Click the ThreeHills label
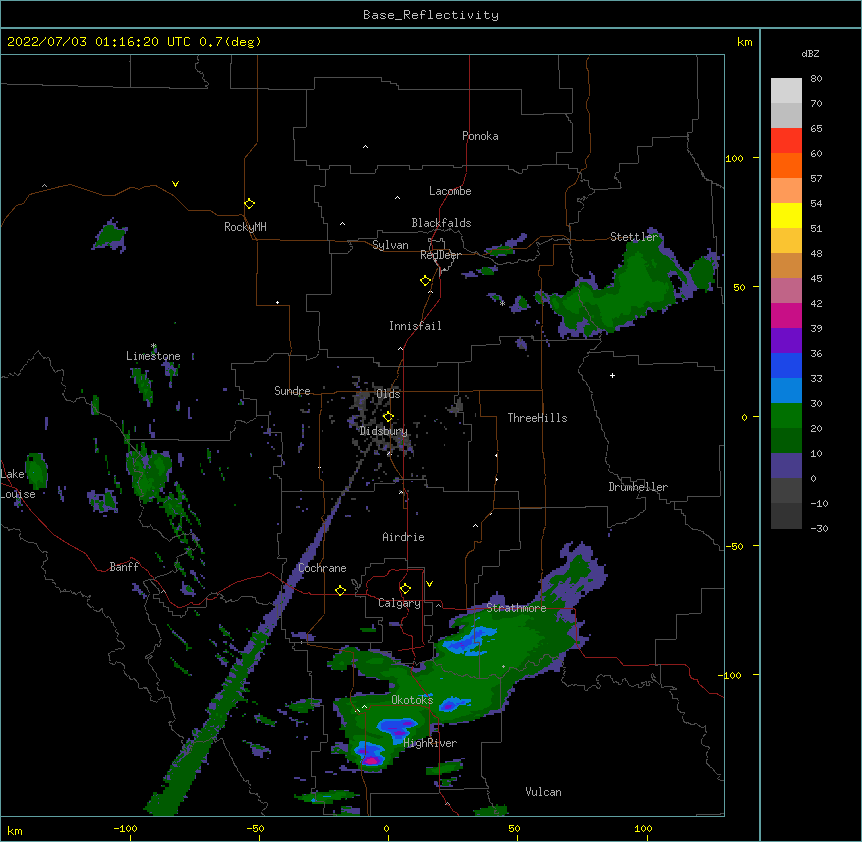The width and height of the screenshot is (862, 842). tap(537, 418)
